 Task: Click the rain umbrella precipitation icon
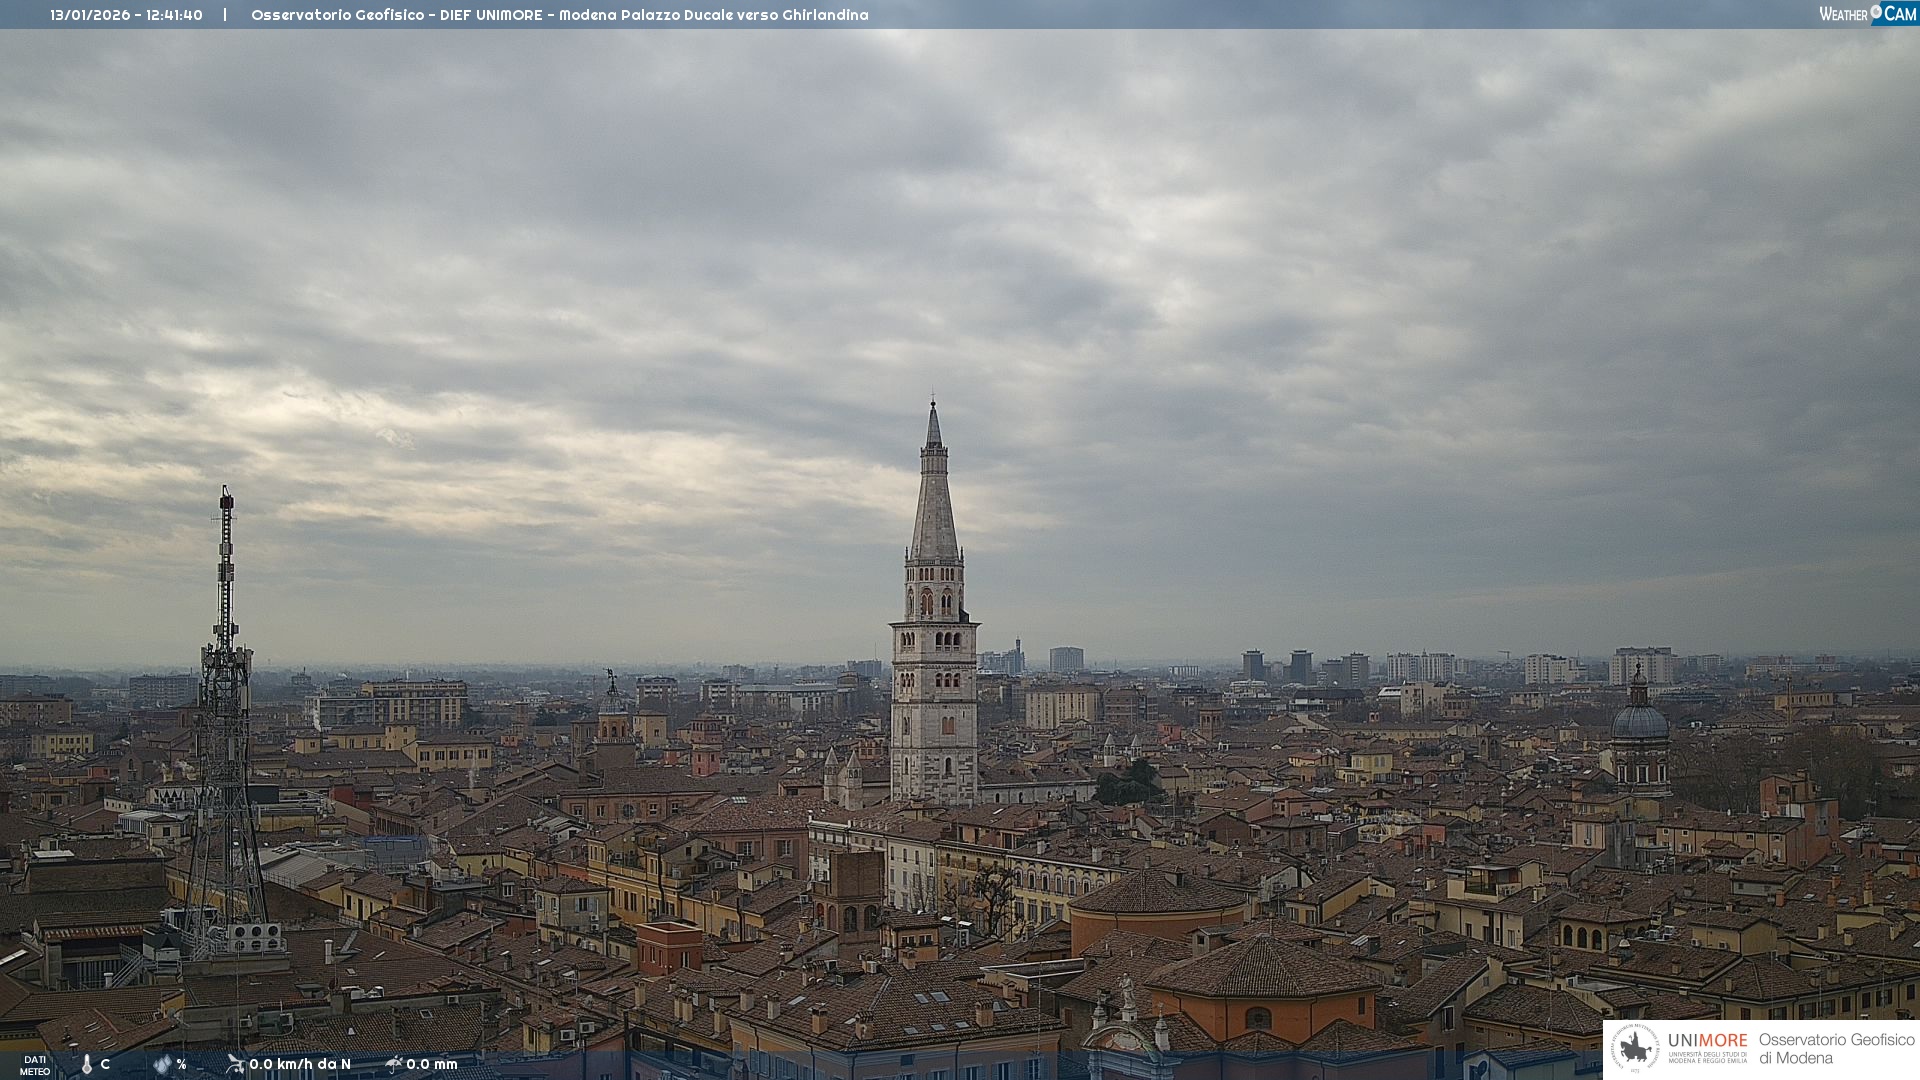(394, 1064)
